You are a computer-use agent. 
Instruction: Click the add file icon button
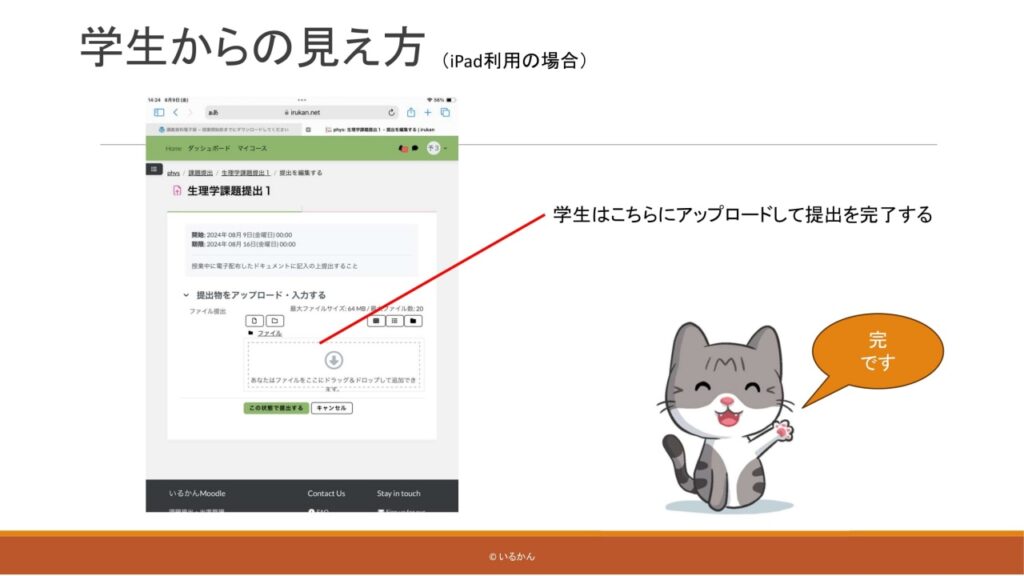point(255,321)
